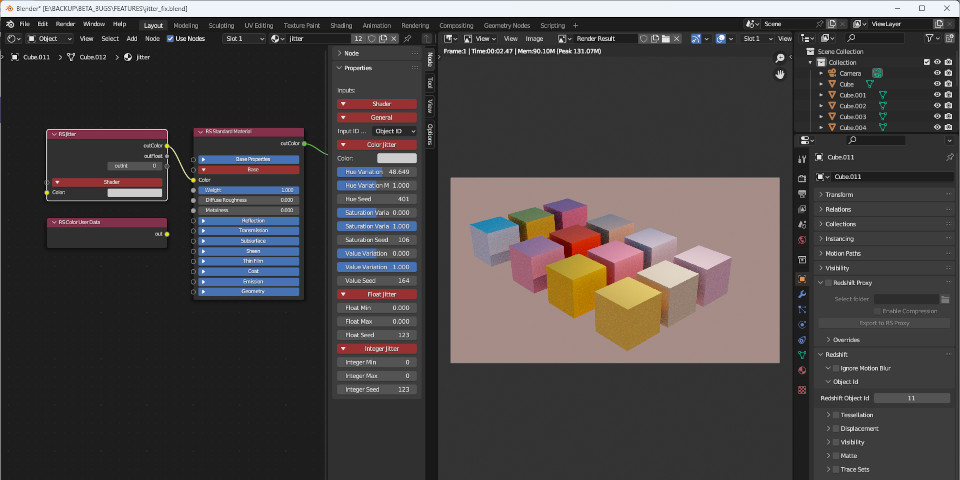
Task: Open the Physics properties tab icon
Action: click(x=802, y=325)
